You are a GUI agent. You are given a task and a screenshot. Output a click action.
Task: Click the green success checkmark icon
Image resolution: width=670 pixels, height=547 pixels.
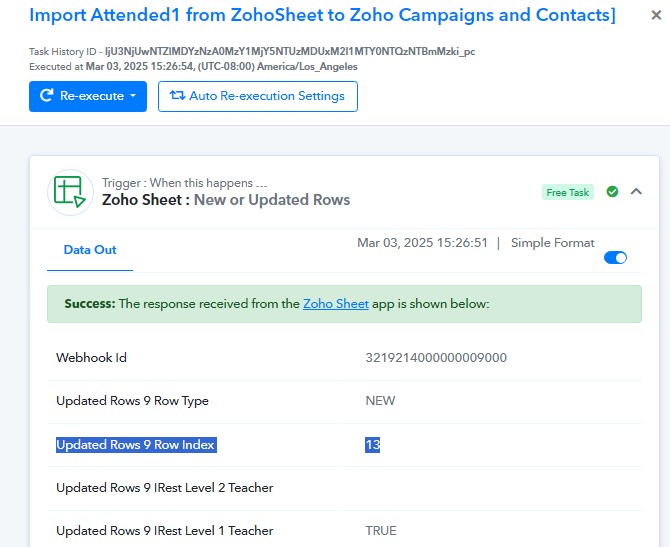click(x=612, y=191)
